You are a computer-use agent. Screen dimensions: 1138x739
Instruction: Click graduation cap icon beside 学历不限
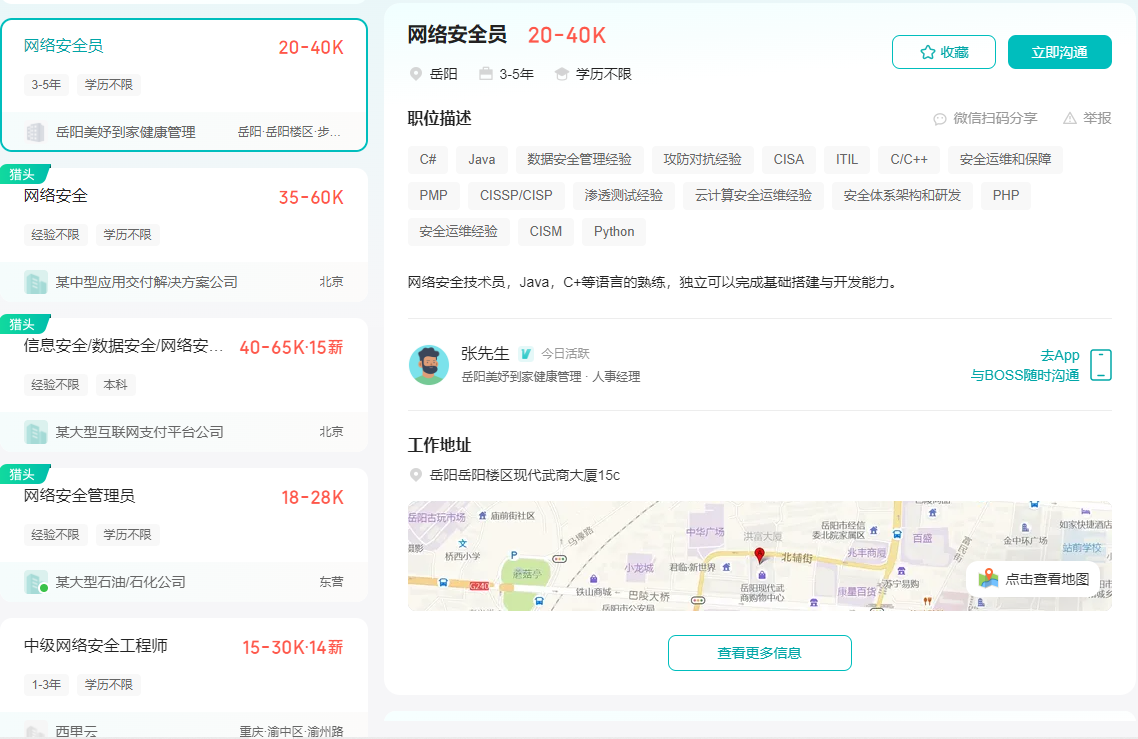click(x=562, y=74)
